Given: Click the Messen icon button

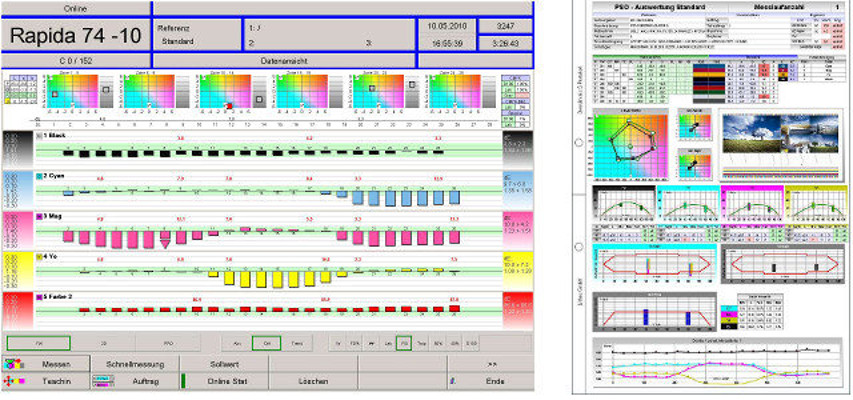Looking at the screenshot, I should click(13, 365).
